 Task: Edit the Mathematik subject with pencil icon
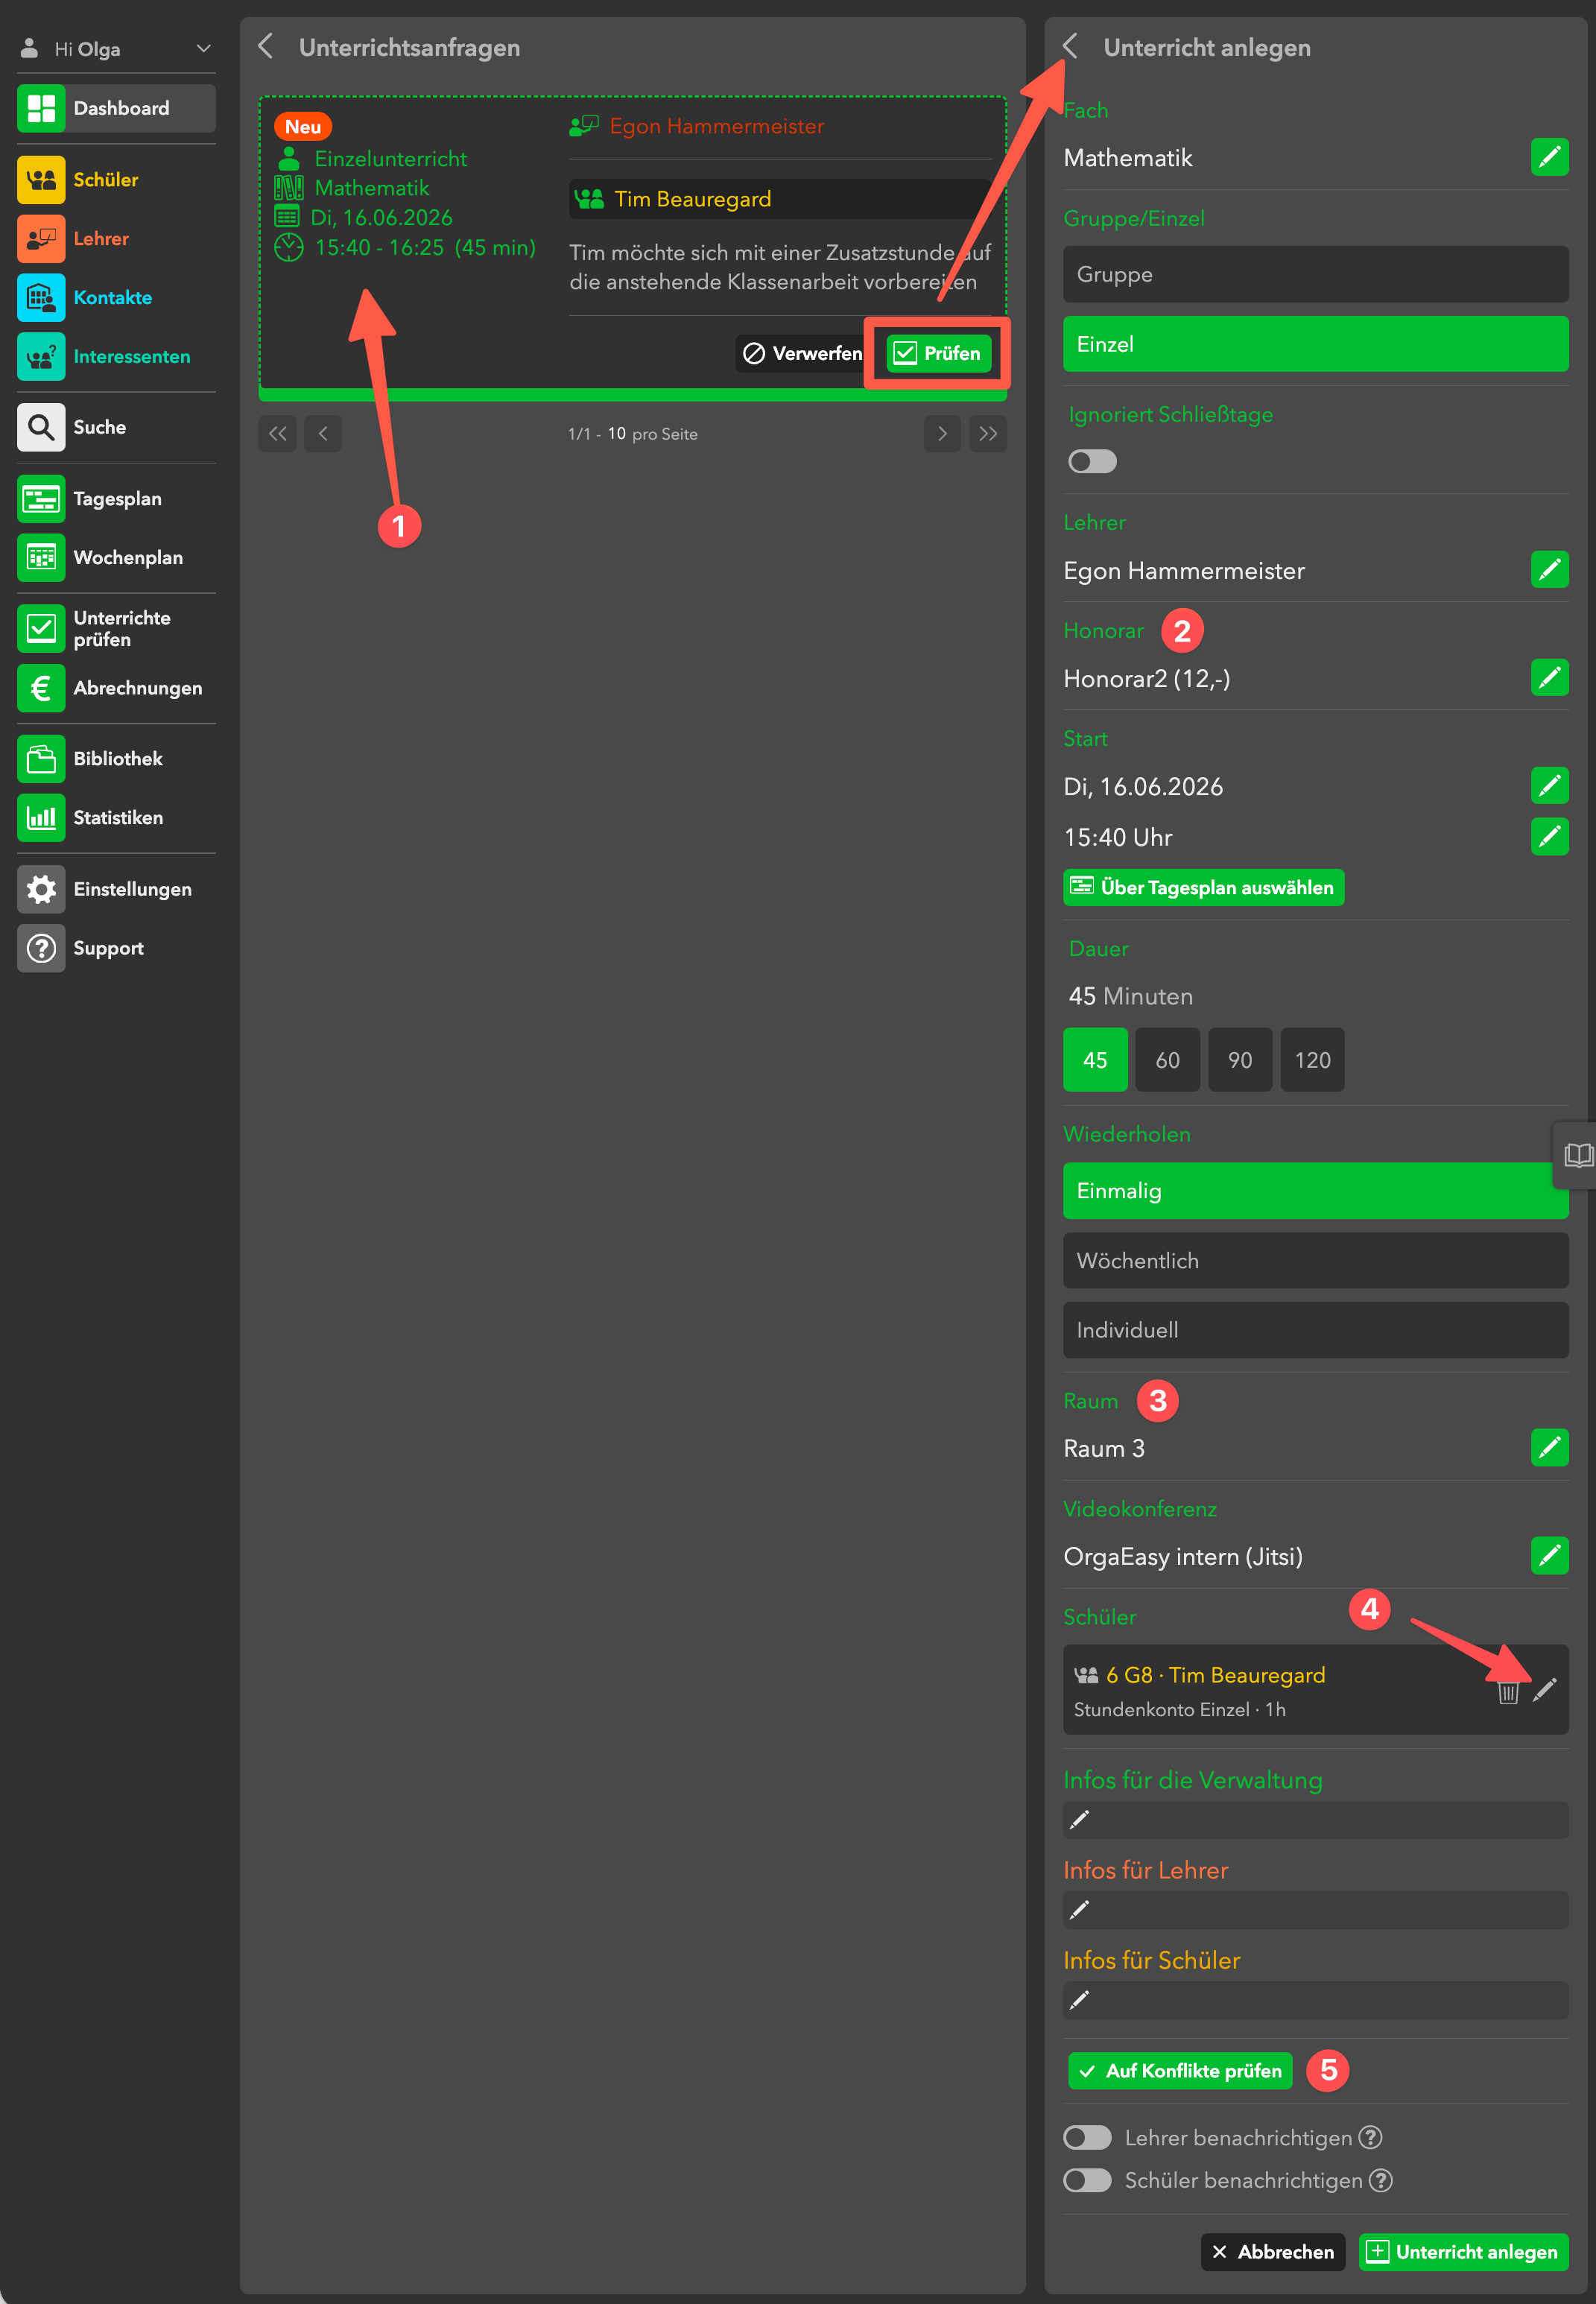click(x=1548, y=157)
